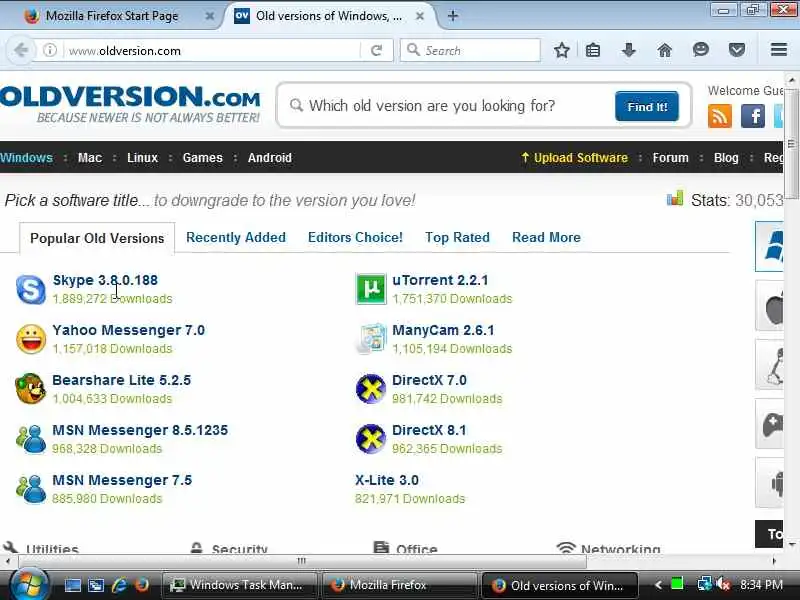The image size is (800, 600).
Task: Launch Internet Explorer from quick launch
Action: [x=119, y=585]
